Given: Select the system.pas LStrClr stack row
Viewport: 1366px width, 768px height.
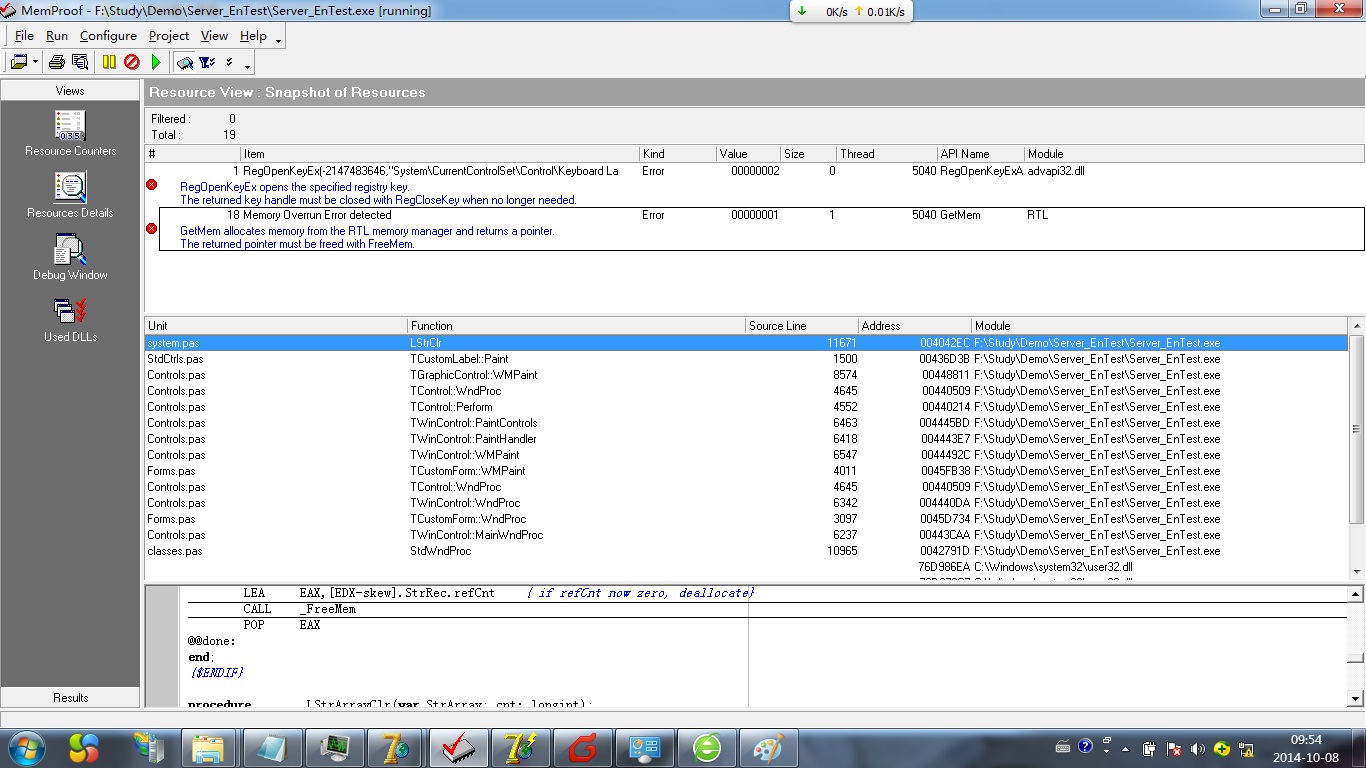Looking at the screenshot, I should pyautogui.click(x=747, y=343).
